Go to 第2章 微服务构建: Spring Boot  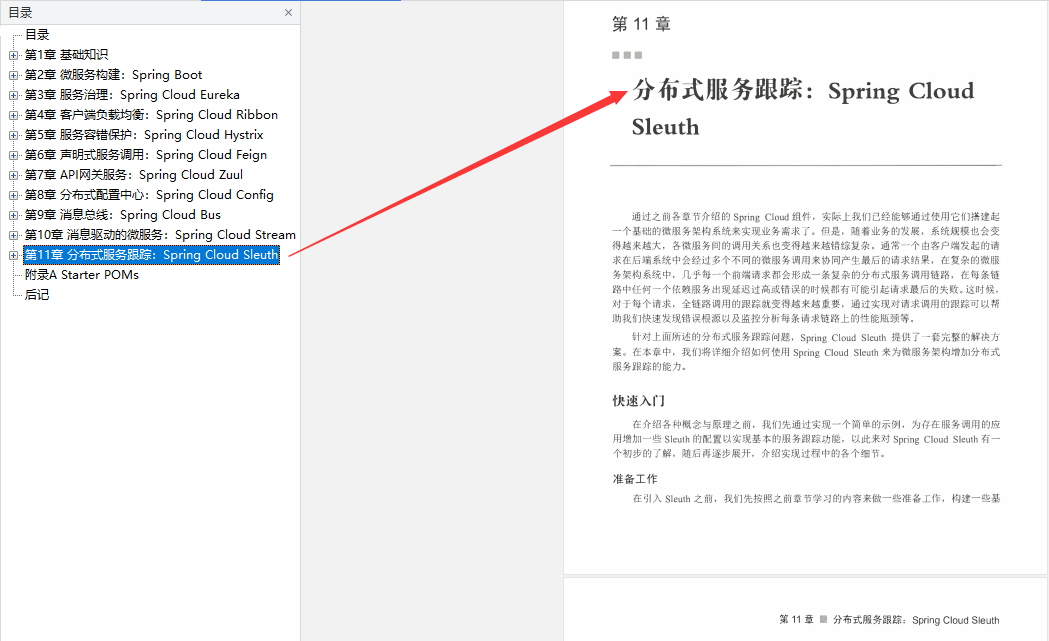113,75
